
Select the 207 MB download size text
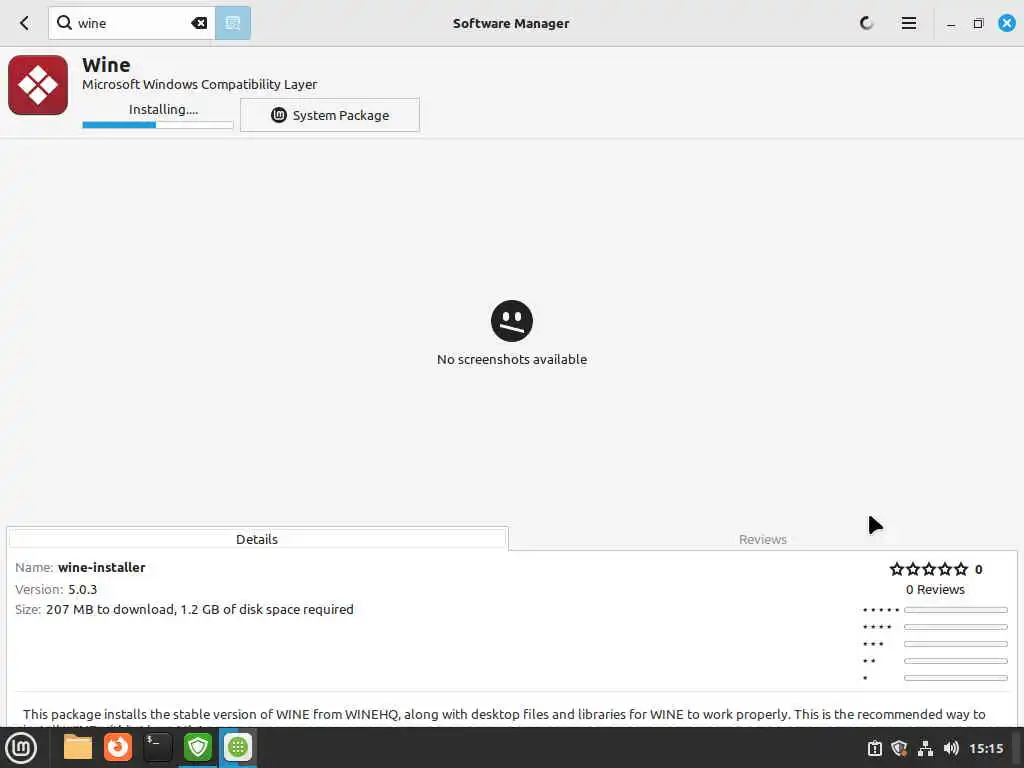click(200, 610)
